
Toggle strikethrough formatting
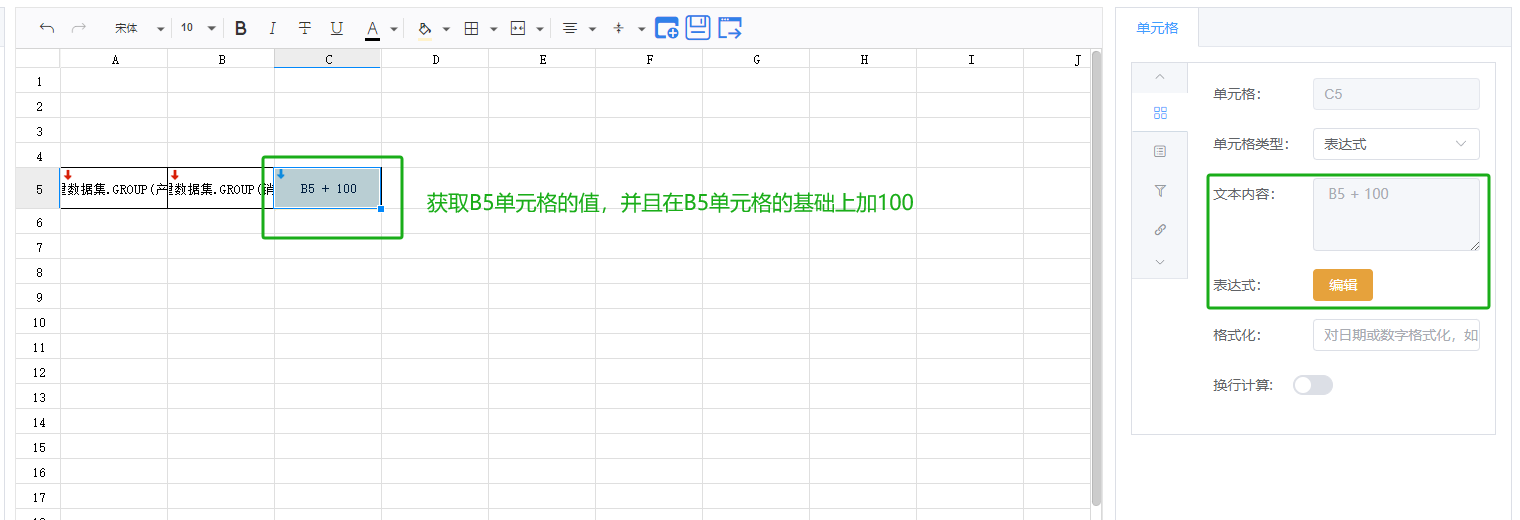[305, 28]
